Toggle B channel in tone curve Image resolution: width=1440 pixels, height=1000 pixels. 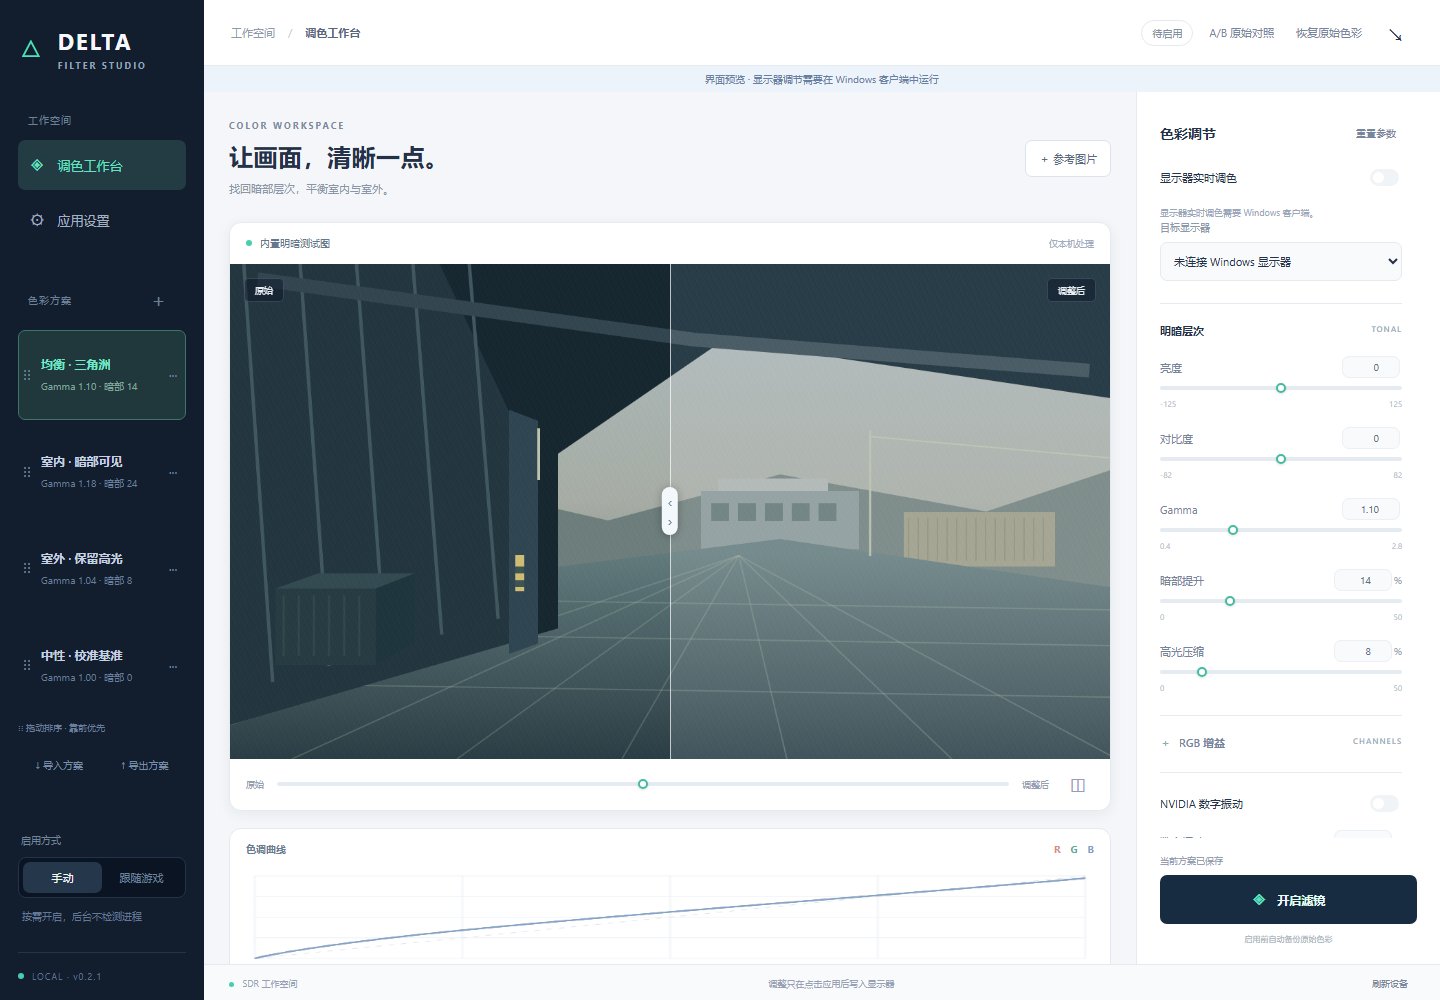1090,850
